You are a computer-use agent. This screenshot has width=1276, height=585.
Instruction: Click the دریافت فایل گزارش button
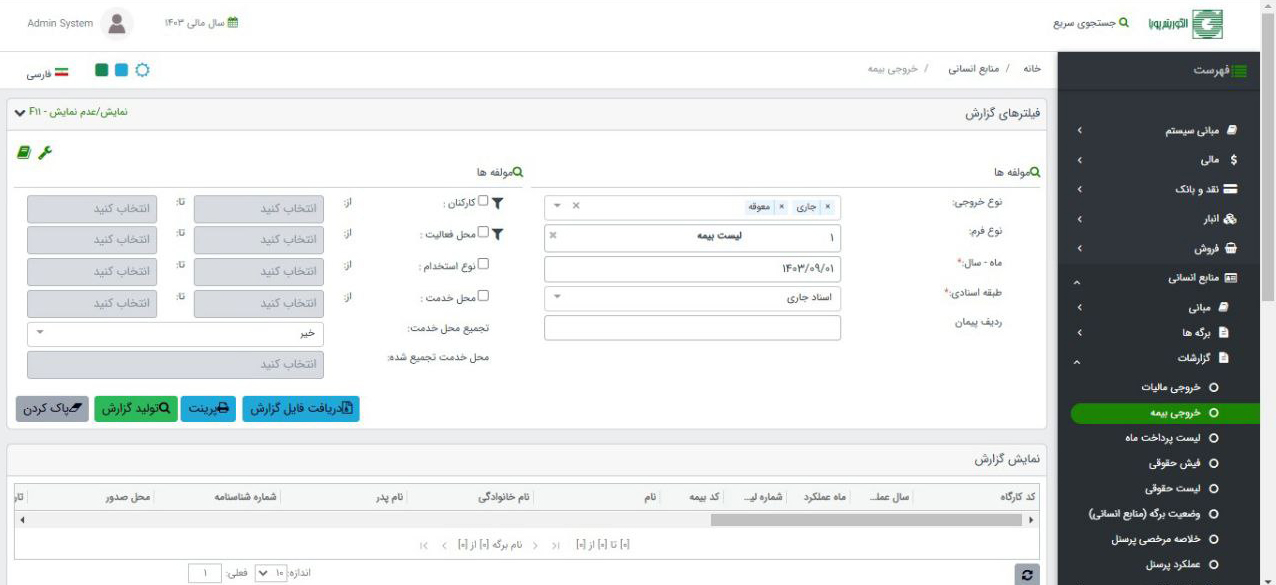(x=300, y=408)
